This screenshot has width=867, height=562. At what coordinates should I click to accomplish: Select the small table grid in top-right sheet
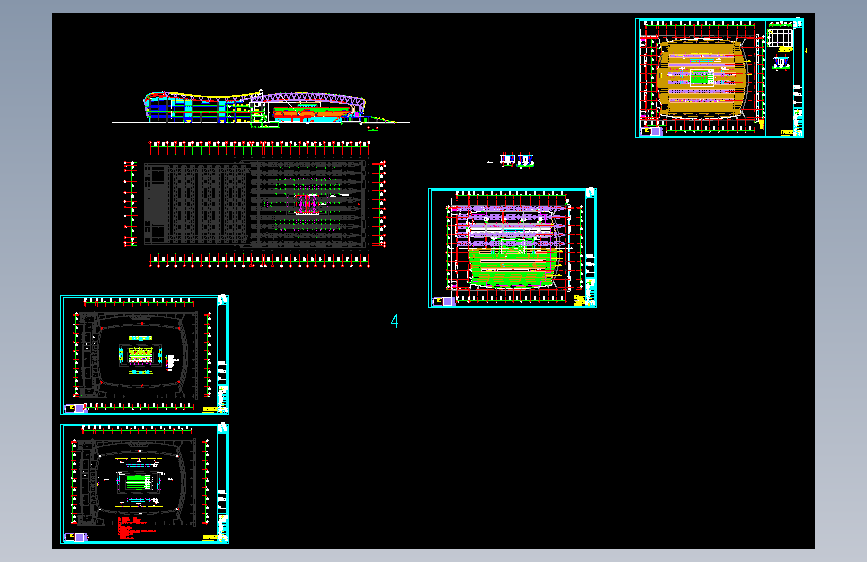(780, 38)
